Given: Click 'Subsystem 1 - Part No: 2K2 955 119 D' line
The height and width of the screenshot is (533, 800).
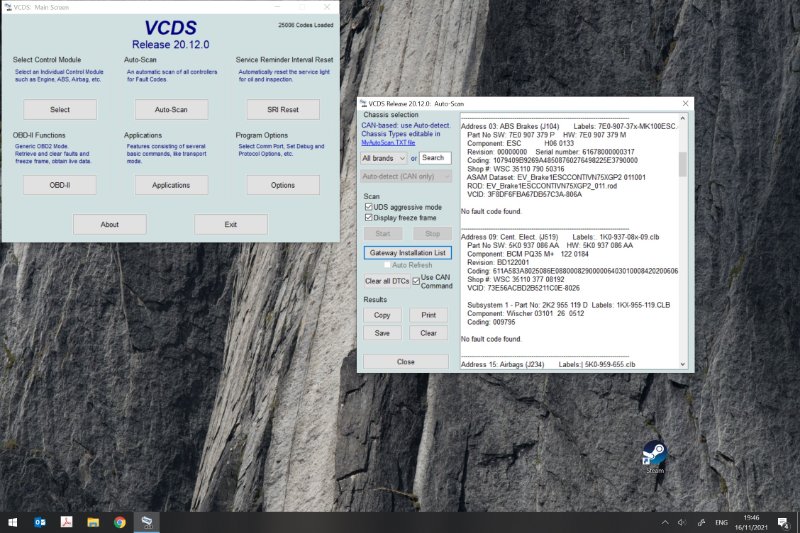Looking at the screenshot, I should [568, 304].
